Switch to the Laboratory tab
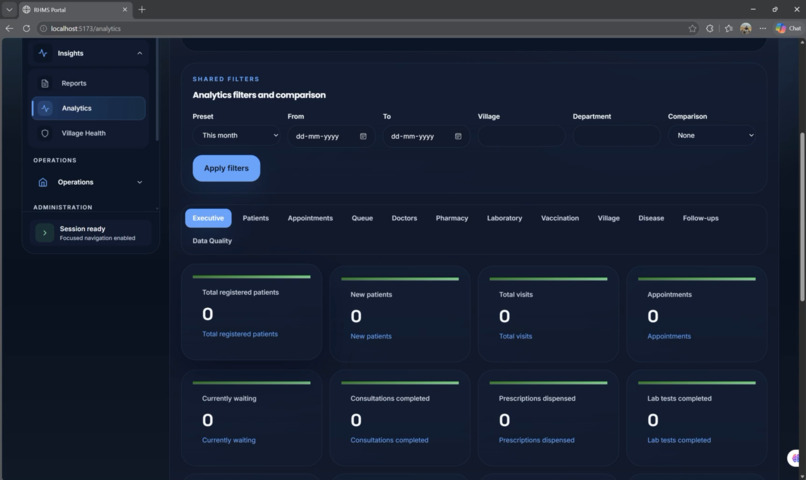 point(504,218)
